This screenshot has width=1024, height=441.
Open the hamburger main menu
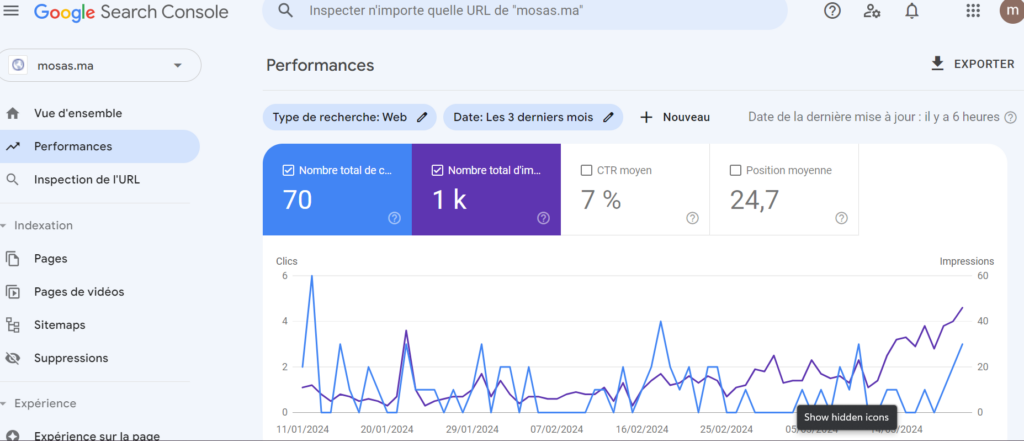point(12,12)
